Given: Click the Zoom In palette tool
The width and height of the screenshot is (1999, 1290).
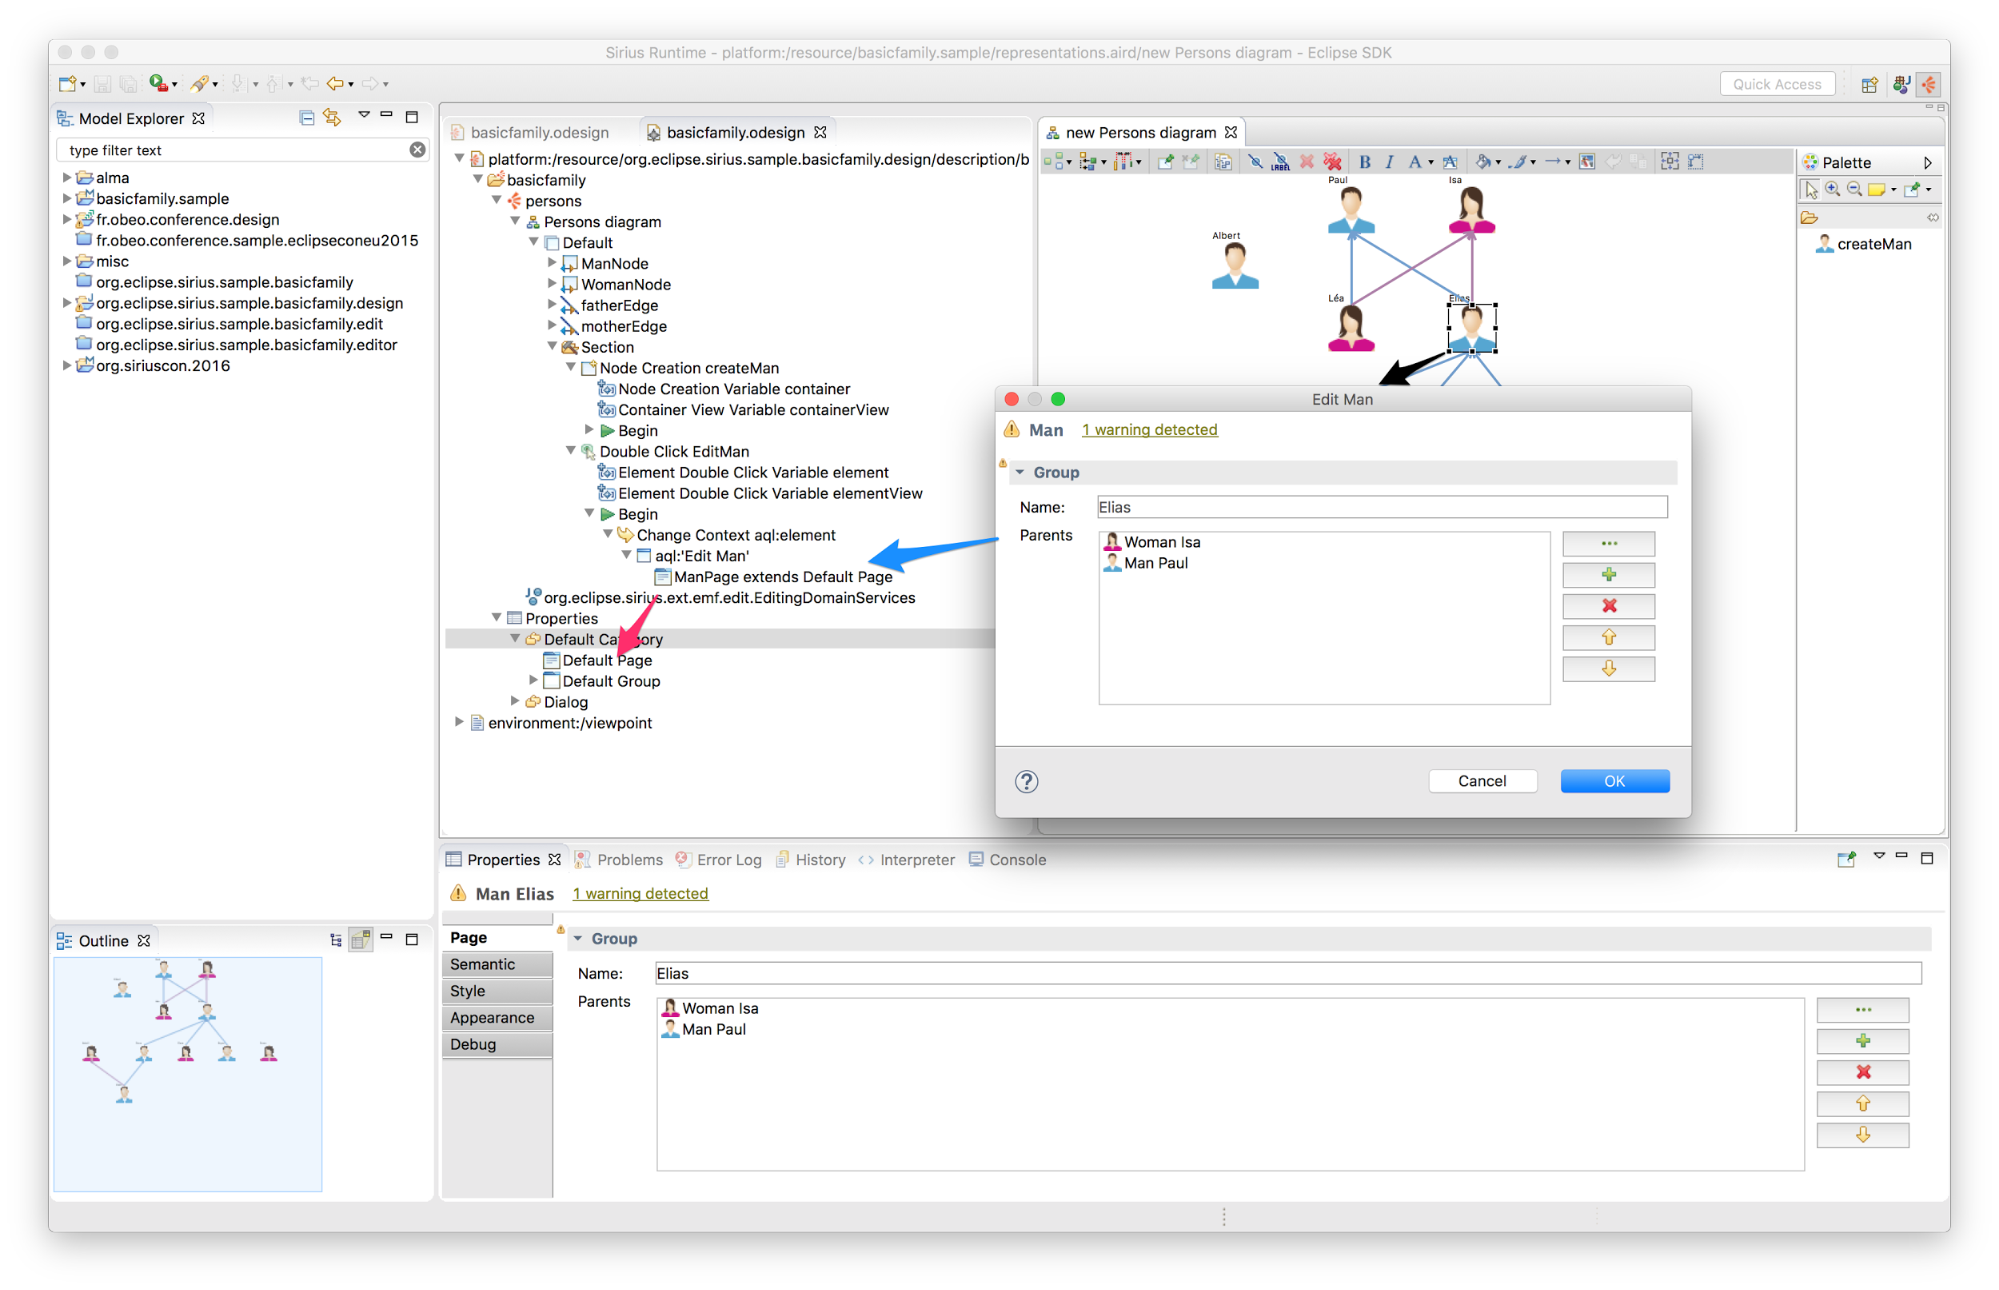Looking at the screenshot, I should [x=1832, y=190].
